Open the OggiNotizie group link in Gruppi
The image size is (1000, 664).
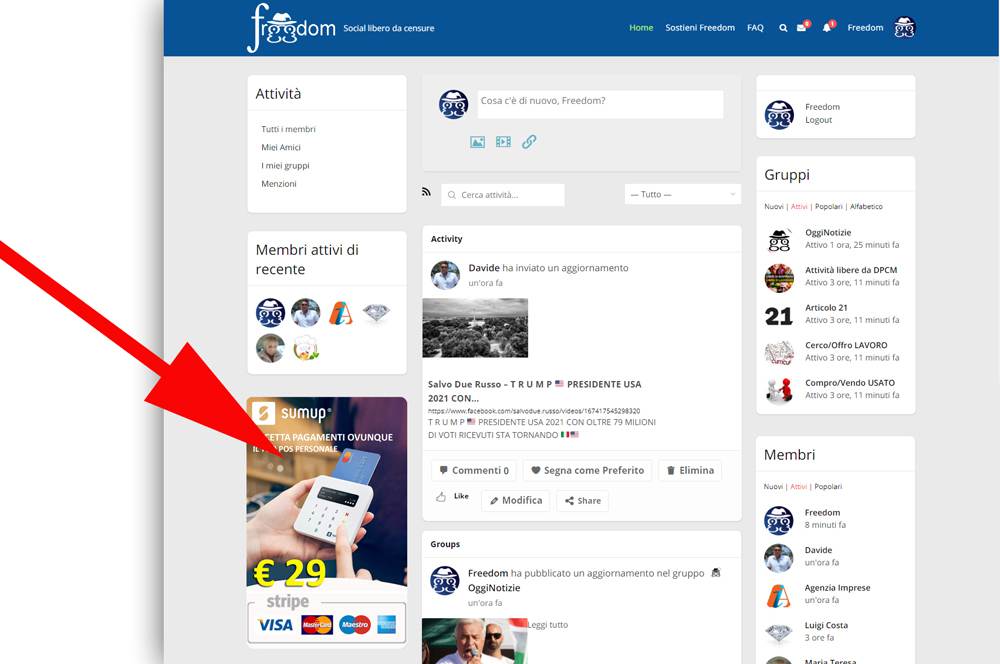pos(828,233)
